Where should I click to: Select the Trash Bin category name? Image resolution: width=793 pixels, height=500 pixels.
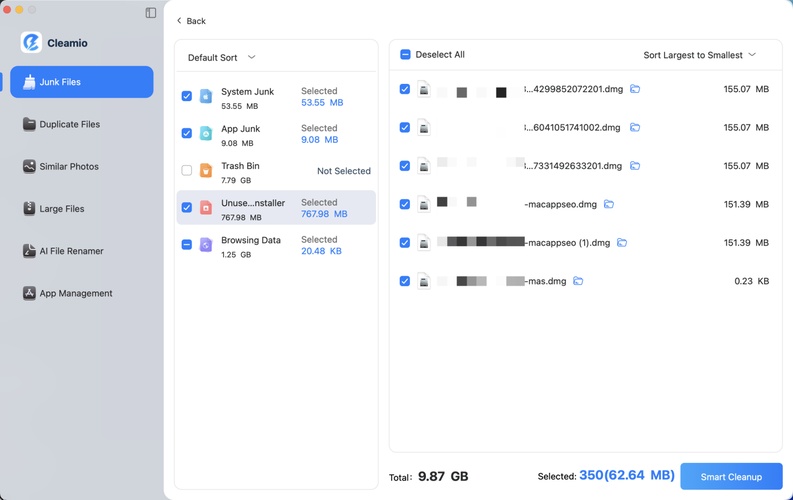tap(240, 166)
